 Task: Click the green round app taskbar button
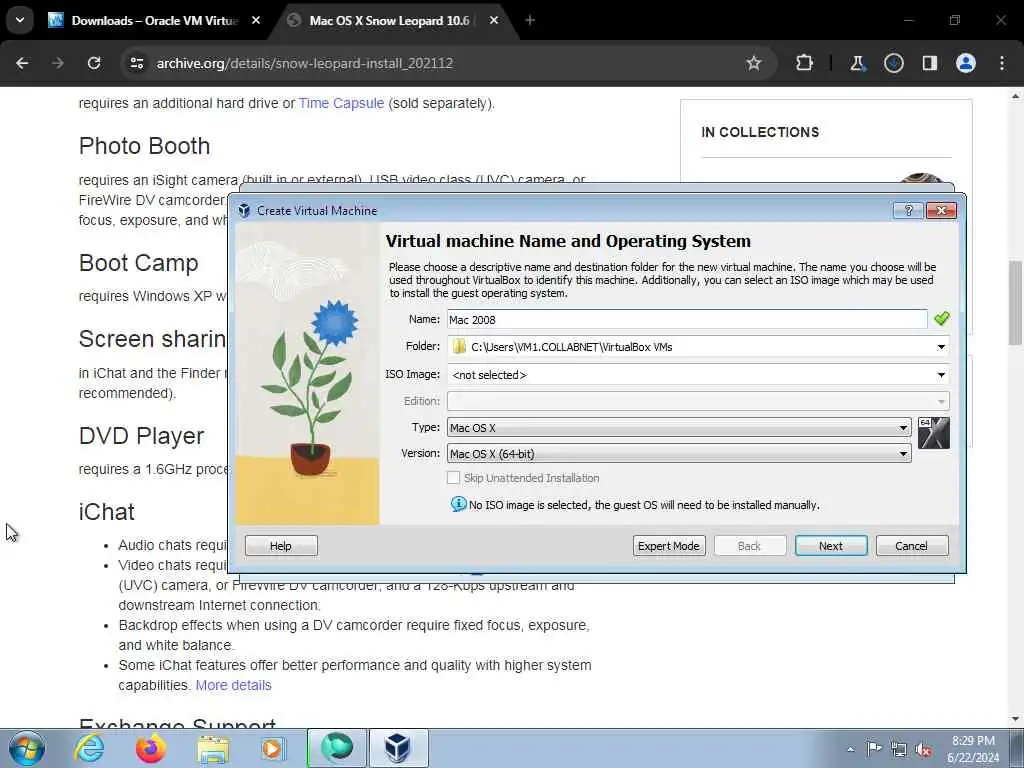[x=337, y=748]
